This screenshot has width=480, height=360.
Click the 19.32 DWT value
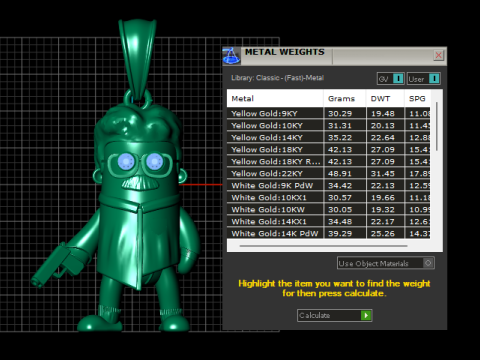point(383,210)
